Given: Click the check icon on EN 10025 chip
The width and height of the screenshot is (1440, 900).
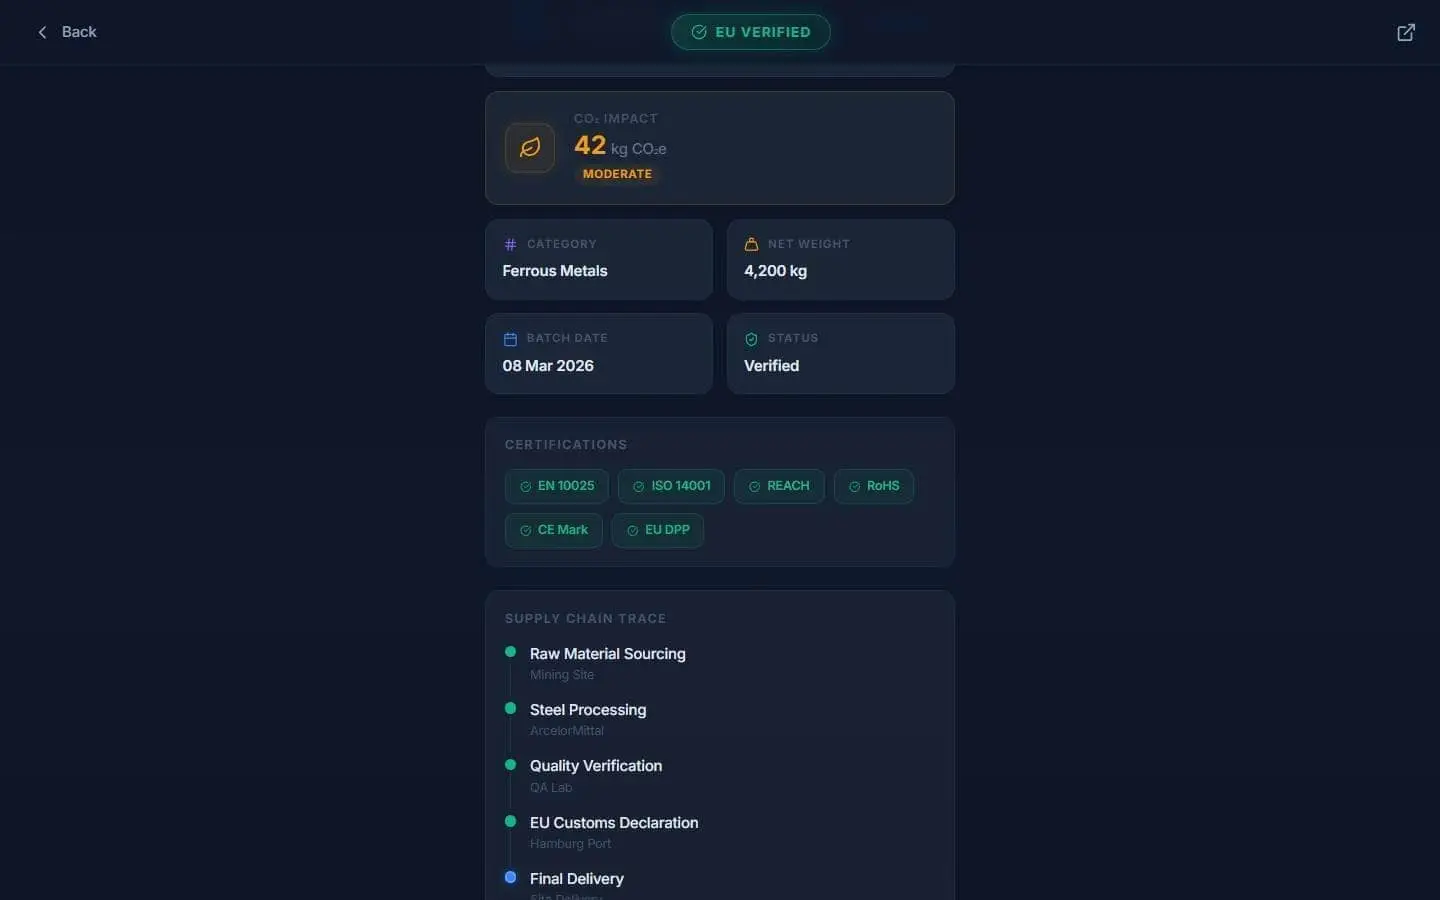Looking at the screenshot, I should tap(525, 487).
